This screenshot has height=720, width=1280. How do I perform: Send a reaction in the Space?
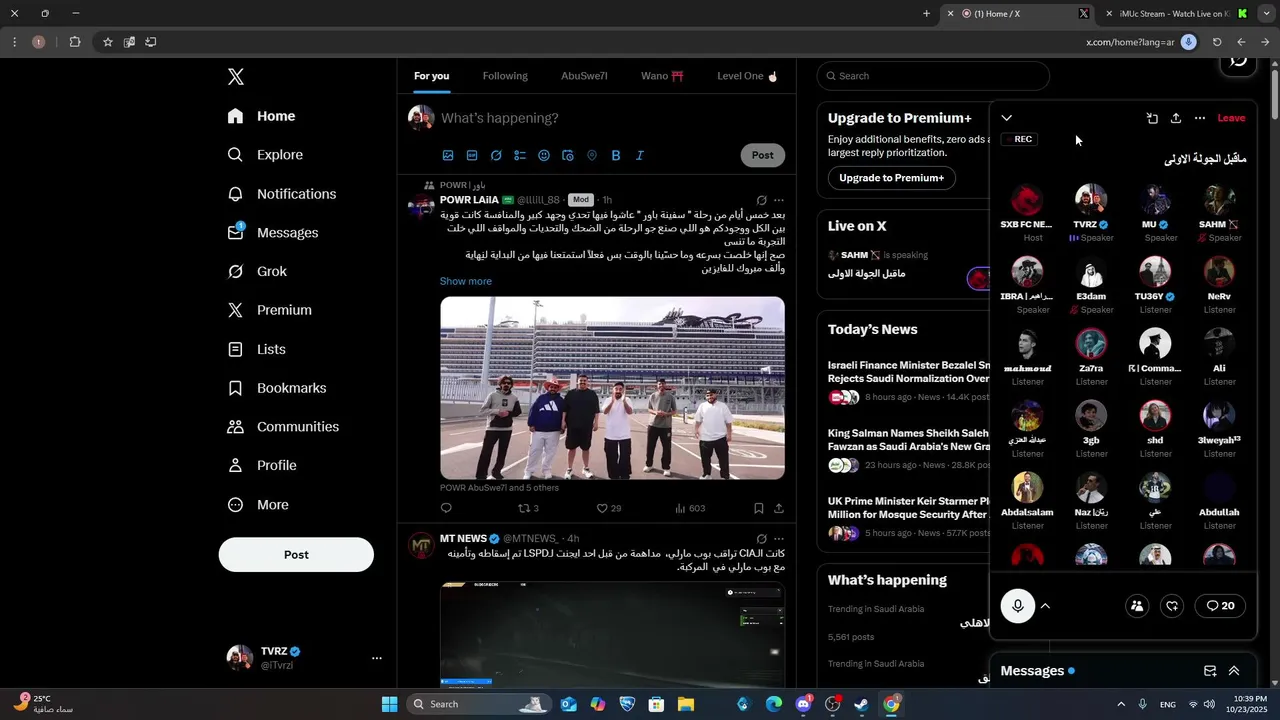(1173, 606)
